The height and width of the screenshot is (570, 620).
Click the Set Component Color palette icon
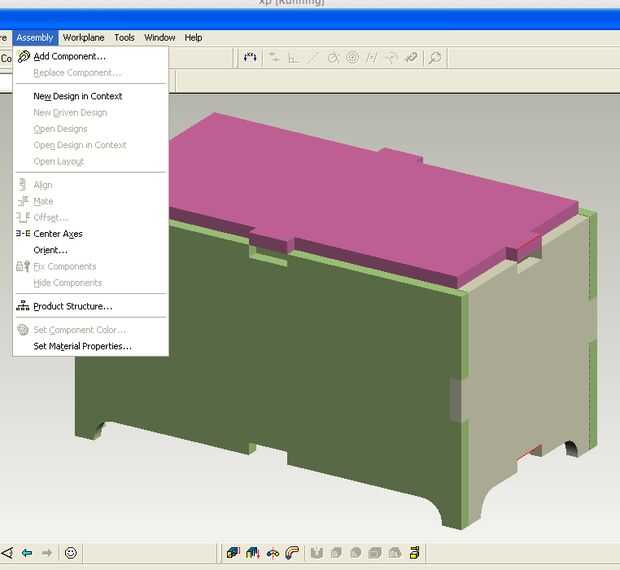(23, 329)
